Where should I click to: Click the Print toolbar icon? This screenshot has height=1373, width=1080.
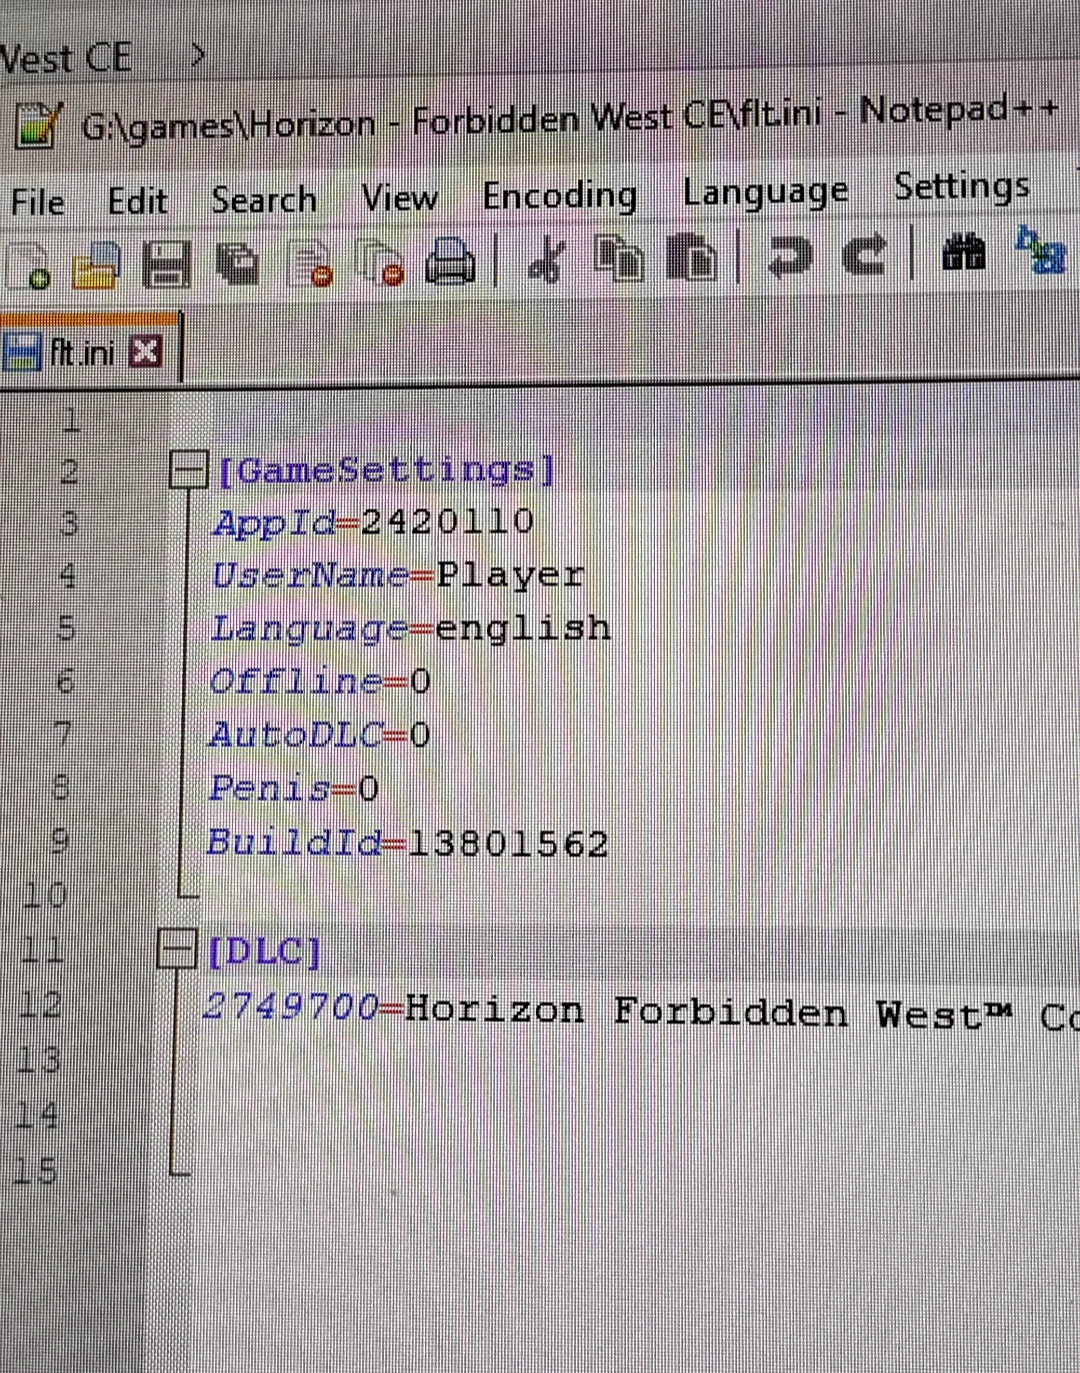point(451,262)
